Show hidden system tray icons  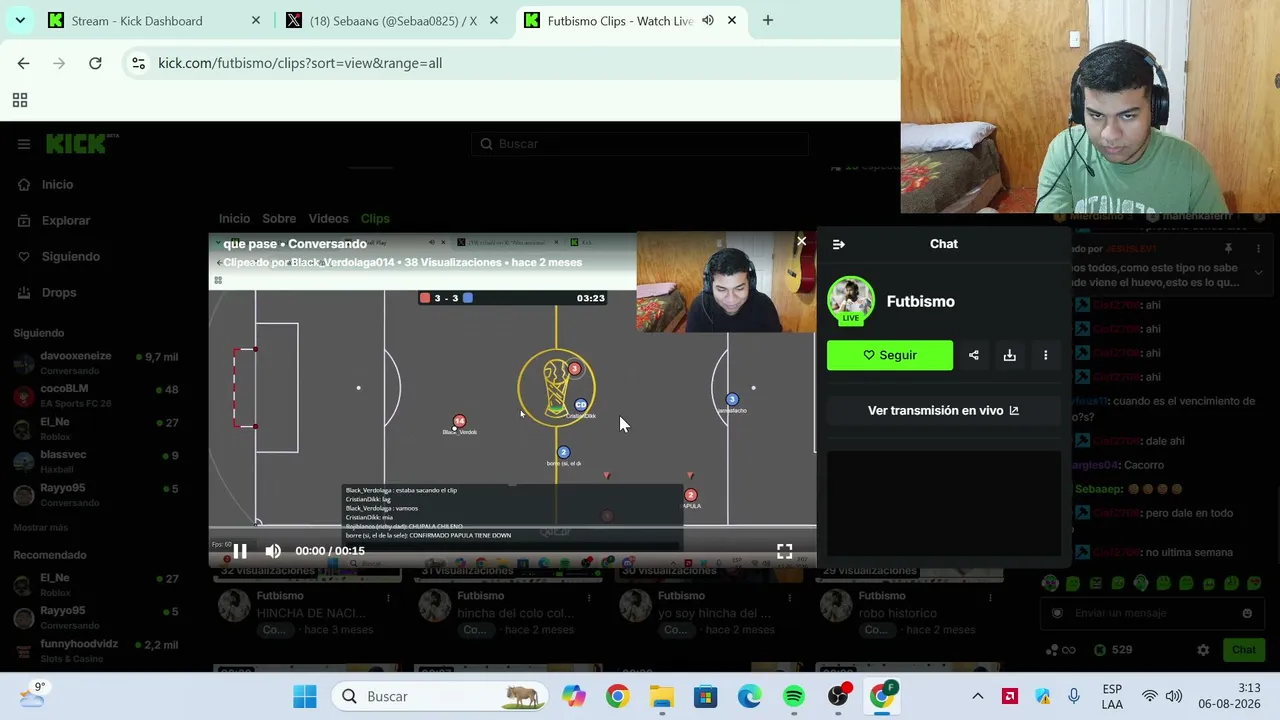[978, 696]
